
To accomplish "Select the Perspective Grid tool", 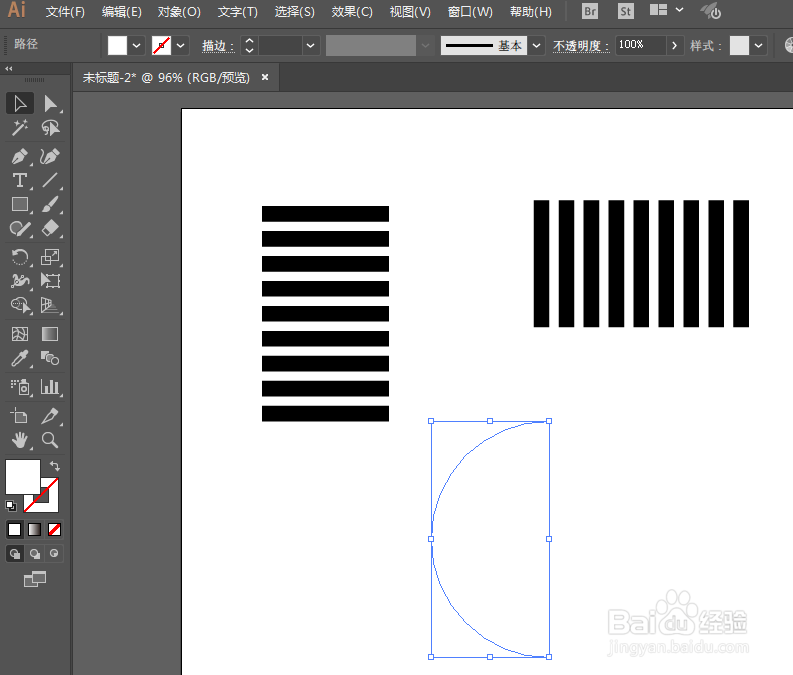I will [x=50, y=305].
